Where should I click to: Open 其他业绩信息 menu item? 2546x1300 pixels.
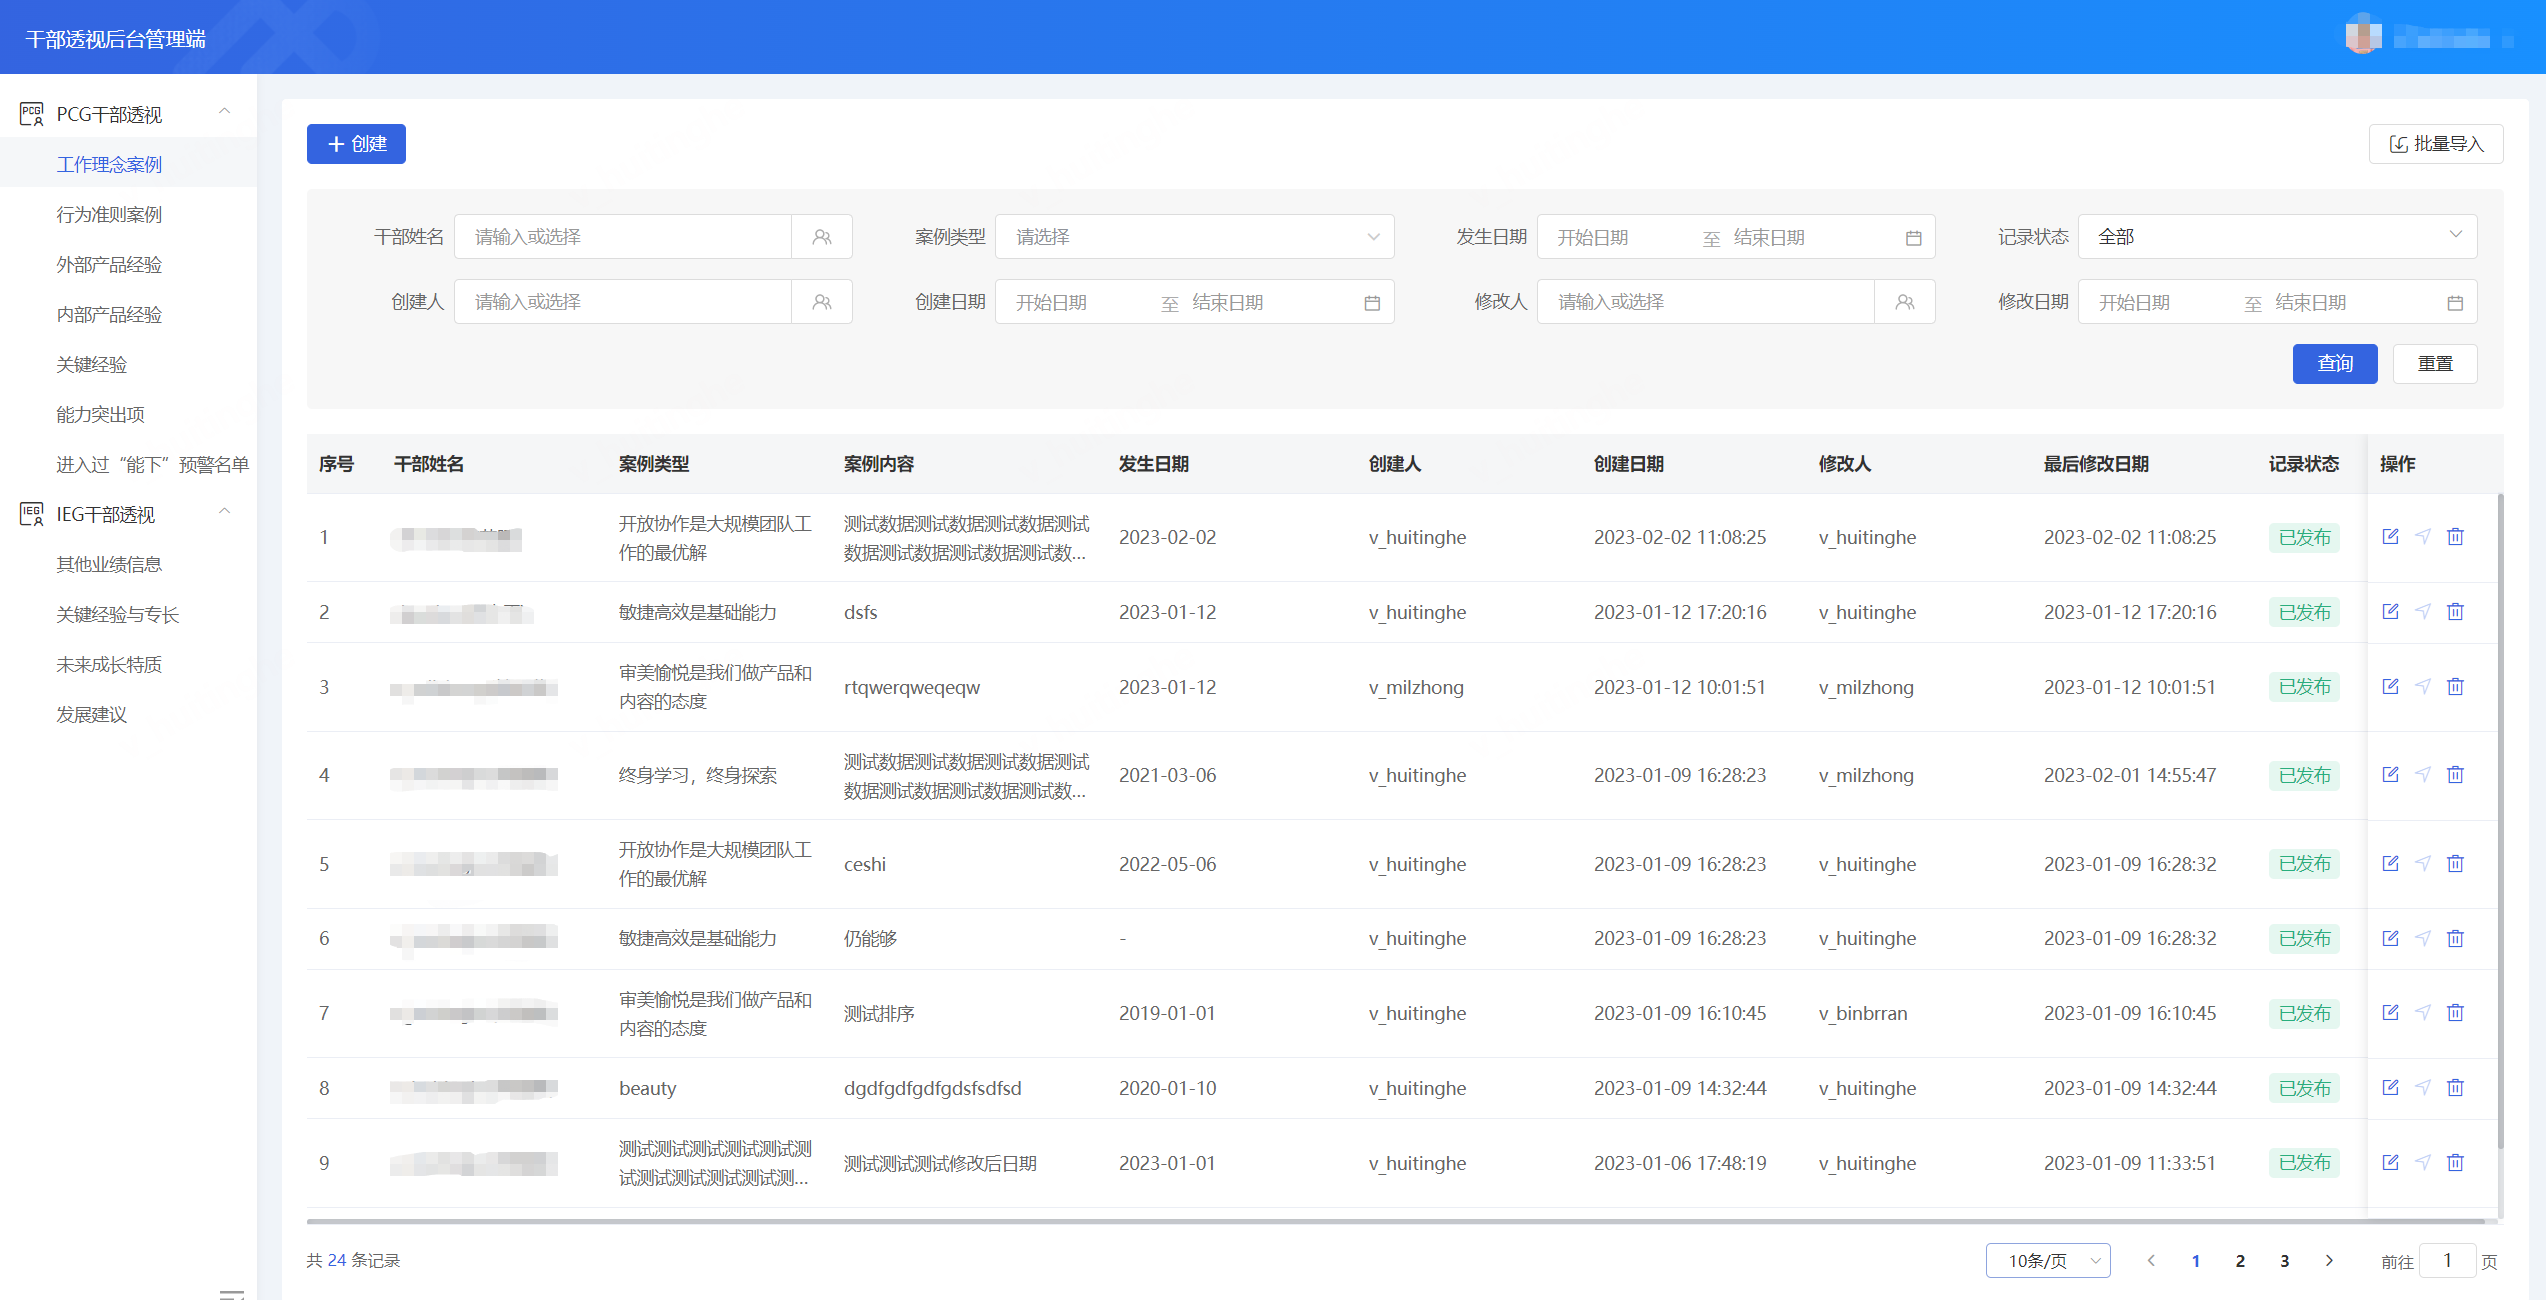109,564
